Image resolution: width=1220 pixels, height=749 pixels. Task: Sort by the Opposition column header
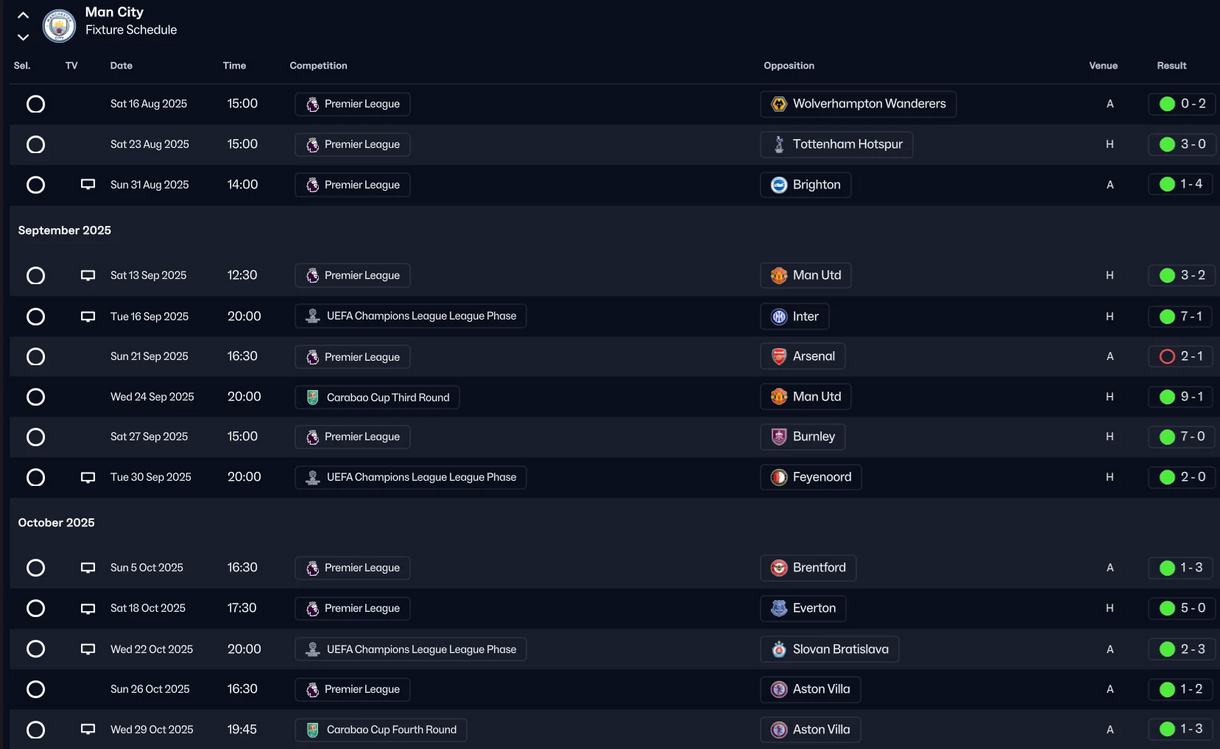pos(788,66)
